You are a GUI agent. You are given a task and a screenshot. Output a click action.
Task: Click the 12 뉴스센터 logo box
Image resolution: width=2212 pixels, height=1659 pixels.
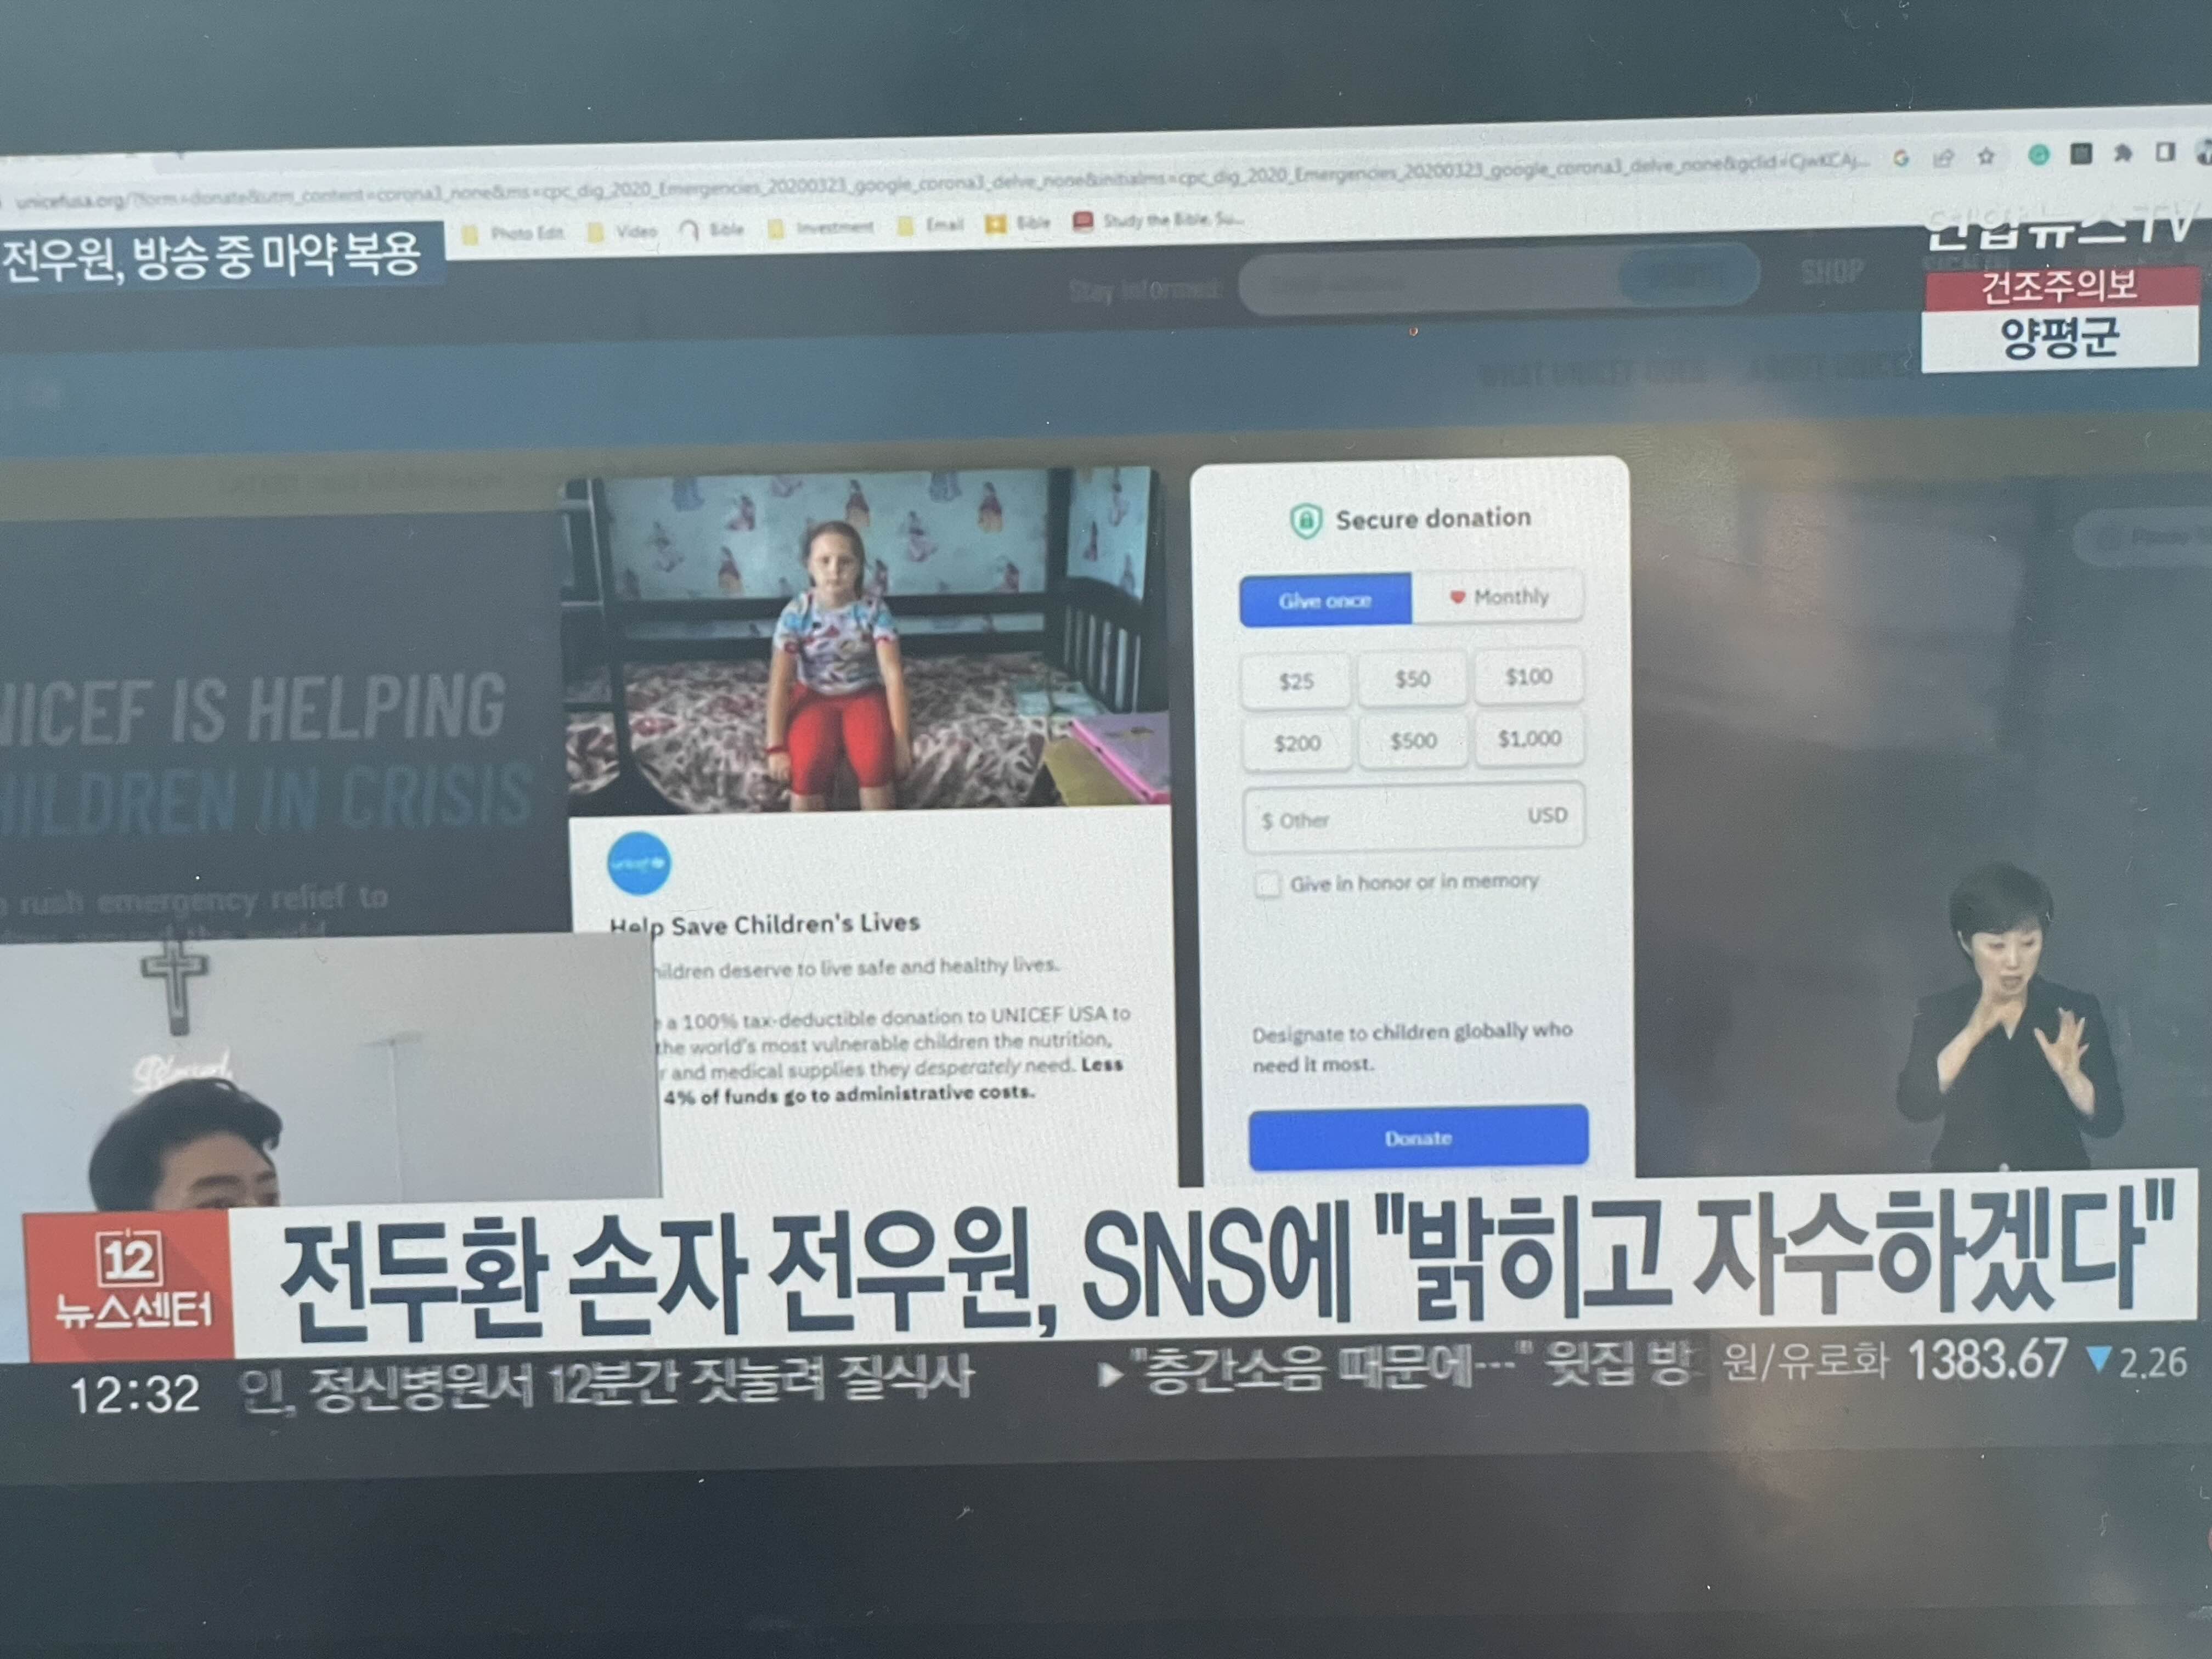coord(130,1286)
